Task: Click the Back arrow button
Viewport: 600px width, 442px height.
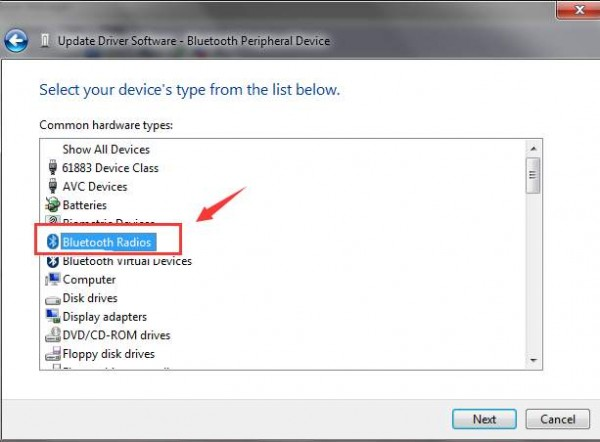Action: (x=16, y=41)
